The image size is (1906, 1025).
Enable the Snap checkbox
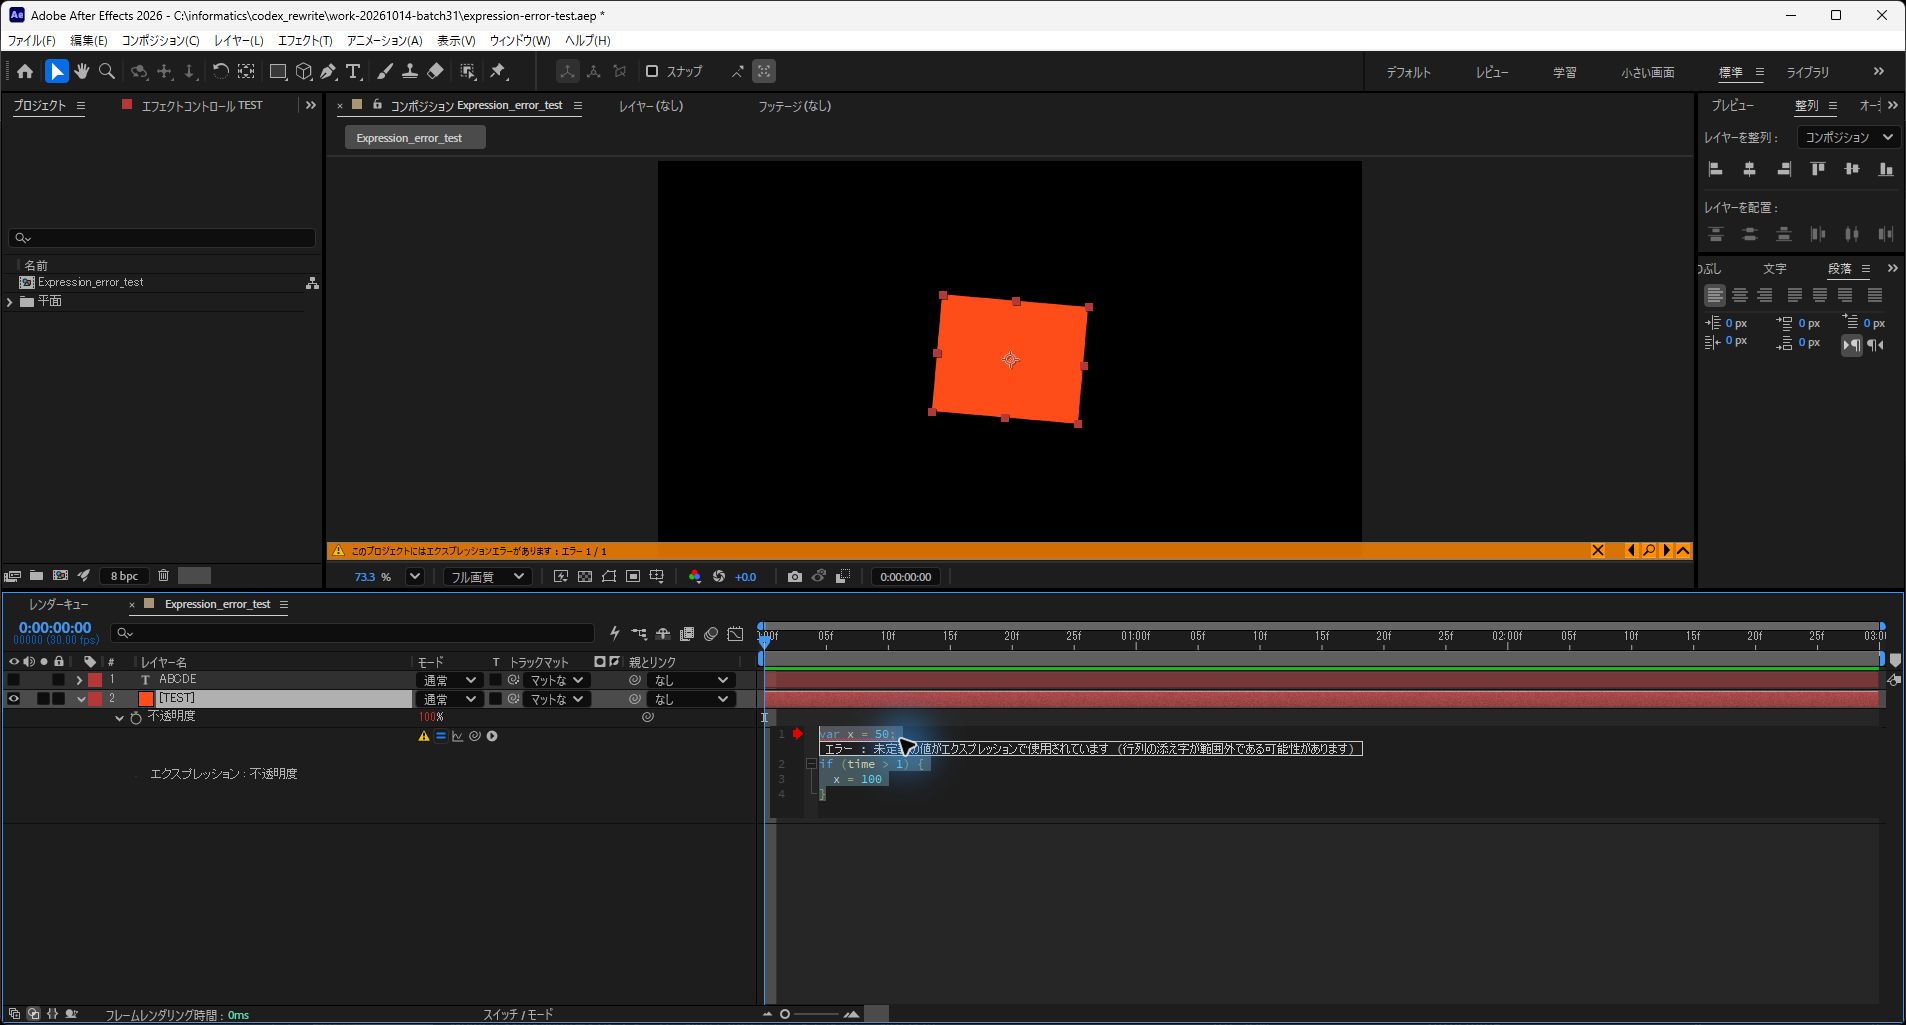point(652,71)
